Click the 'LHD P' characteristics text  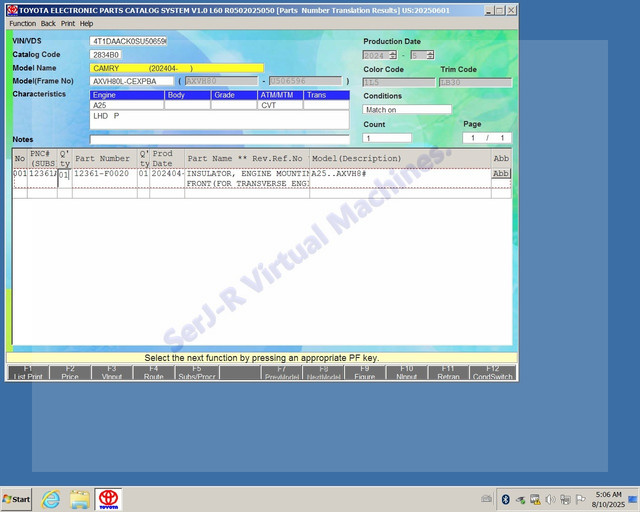click(x=106, y=116)
